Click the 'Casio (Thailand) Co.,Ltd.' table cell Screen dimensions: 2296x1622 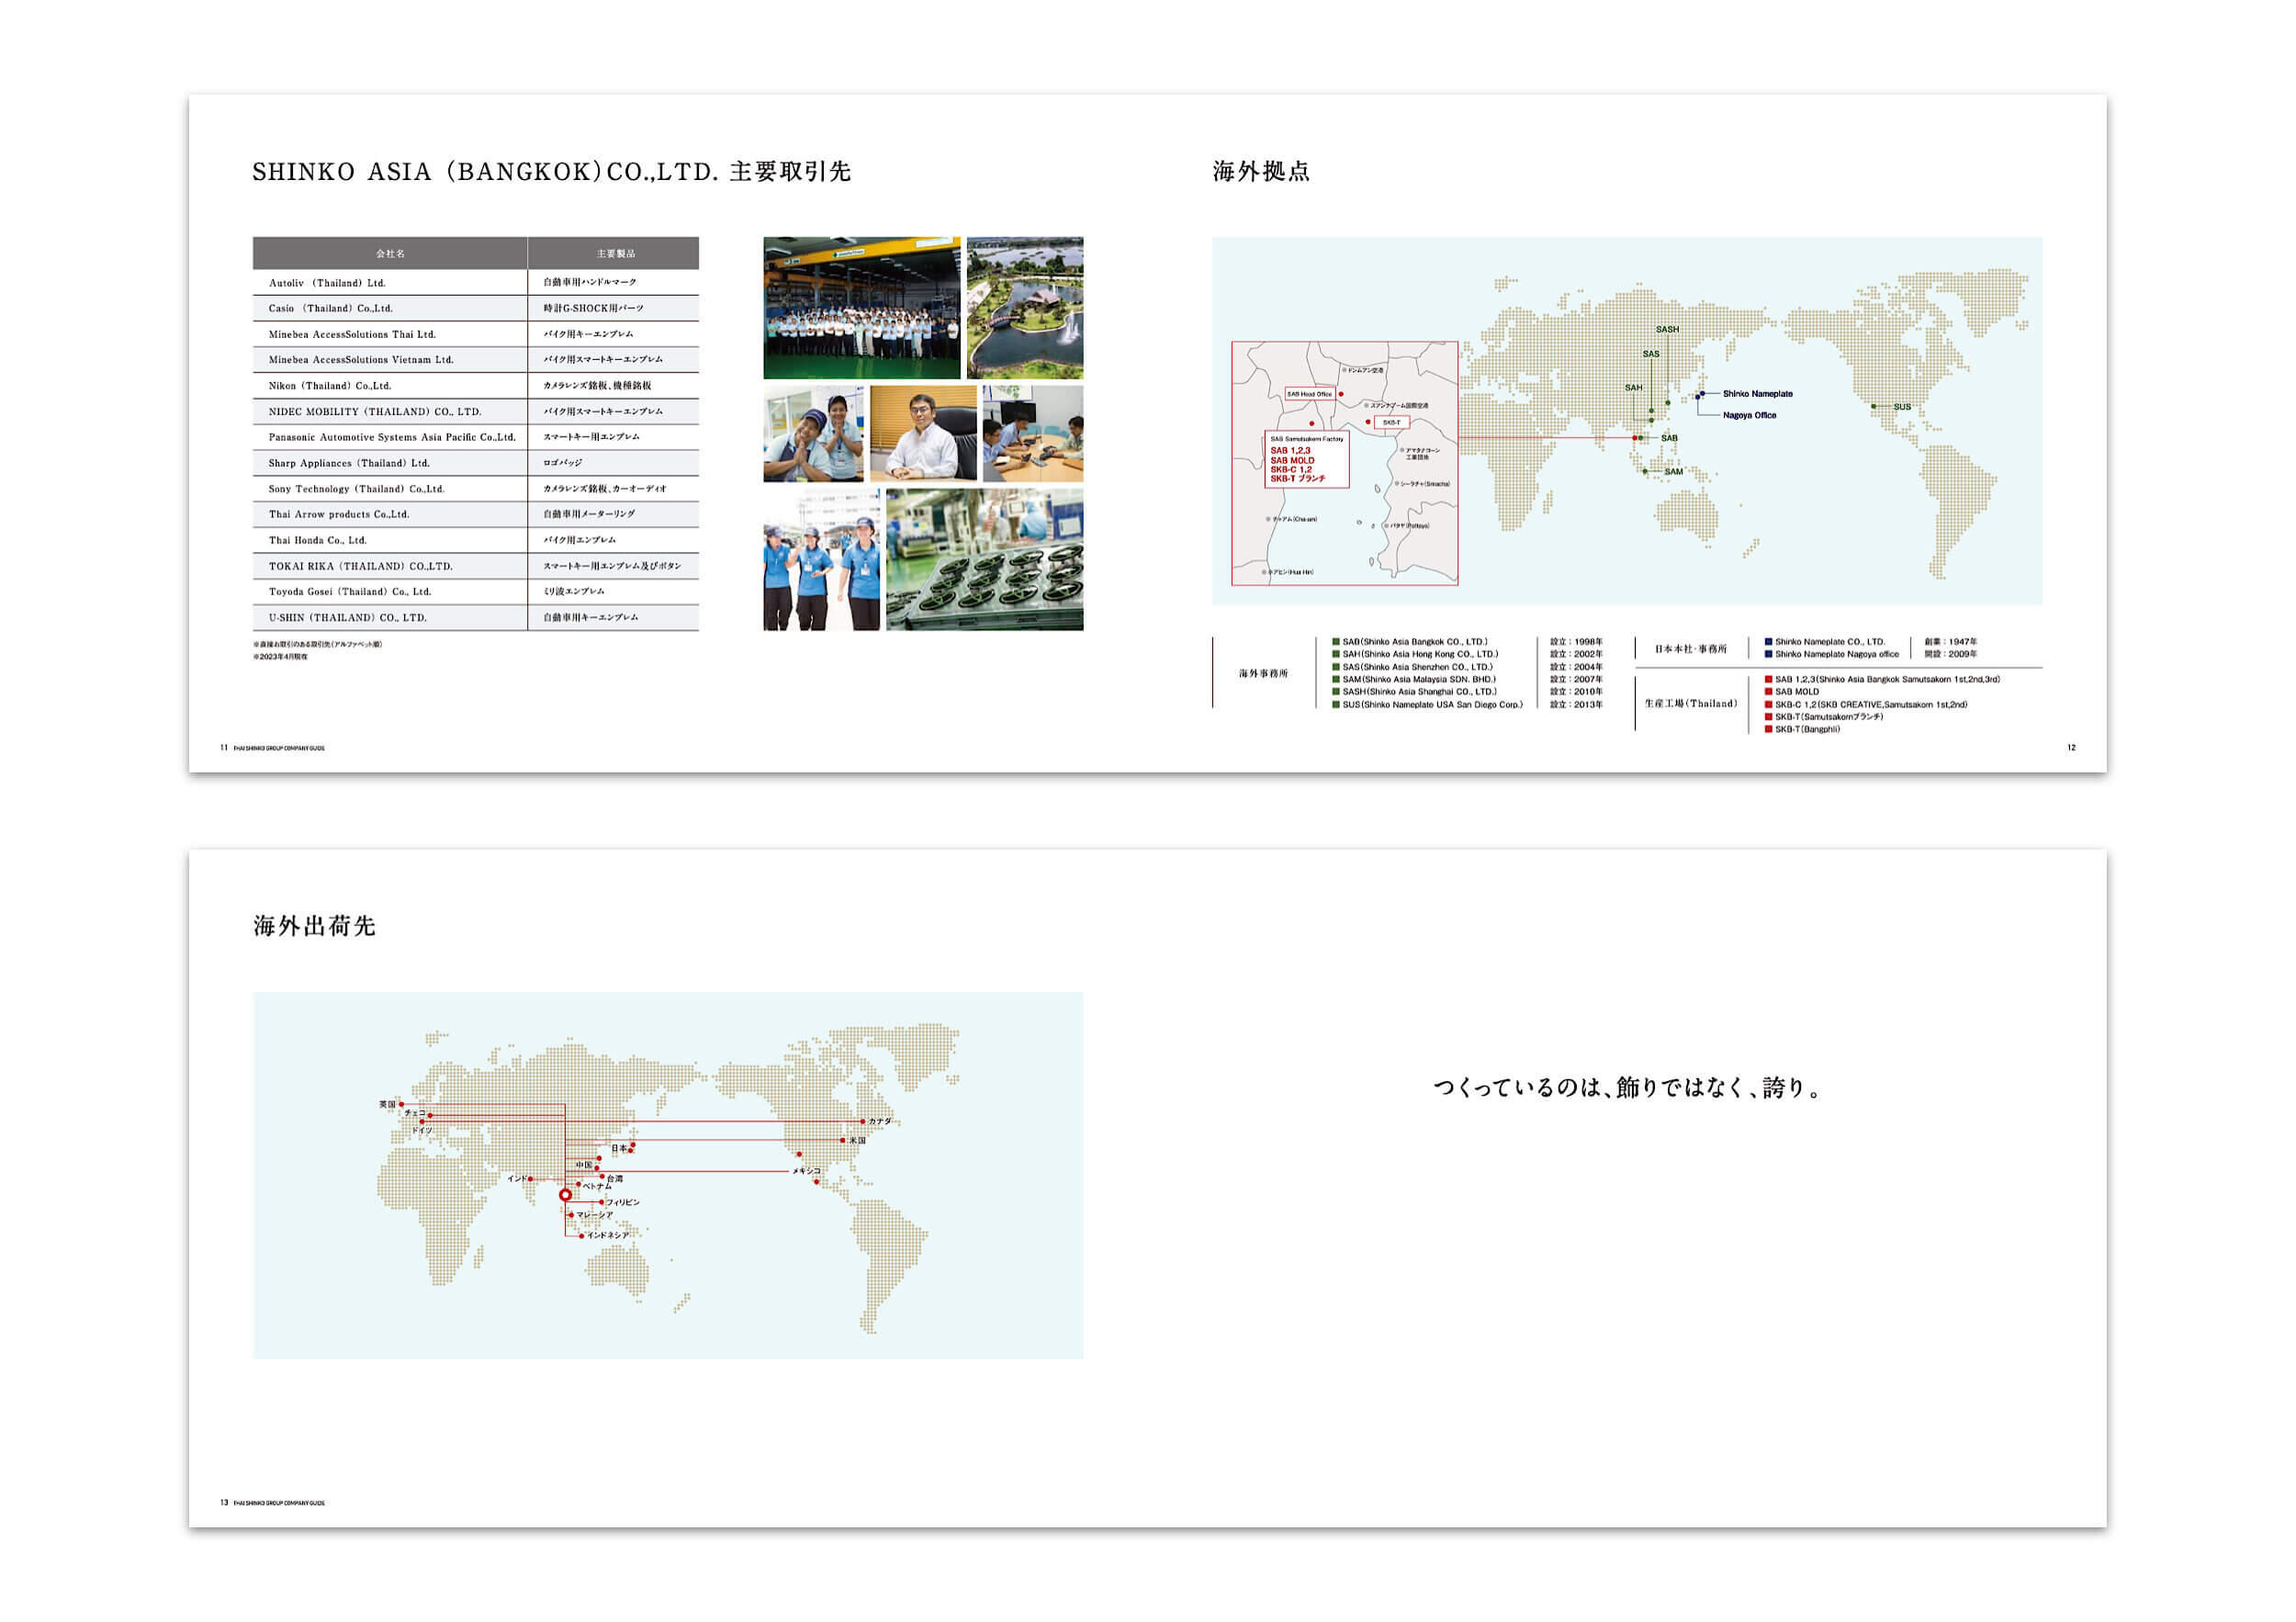click(390, 309)
